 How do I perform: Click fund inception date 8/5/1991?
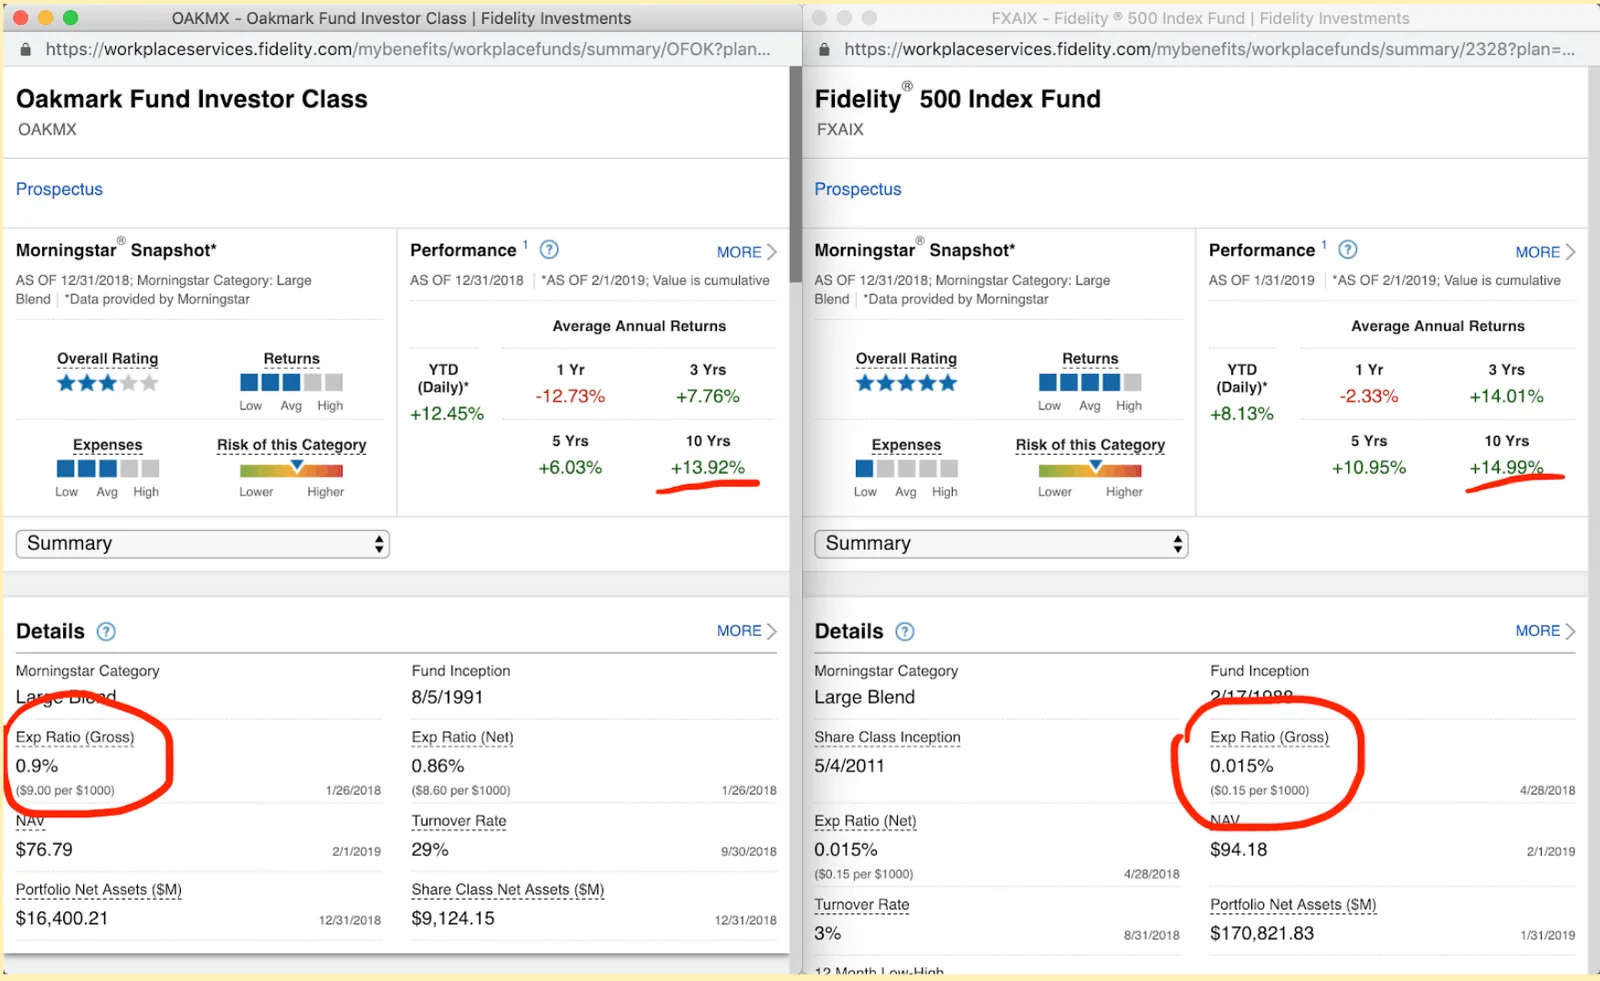[447, 697]
